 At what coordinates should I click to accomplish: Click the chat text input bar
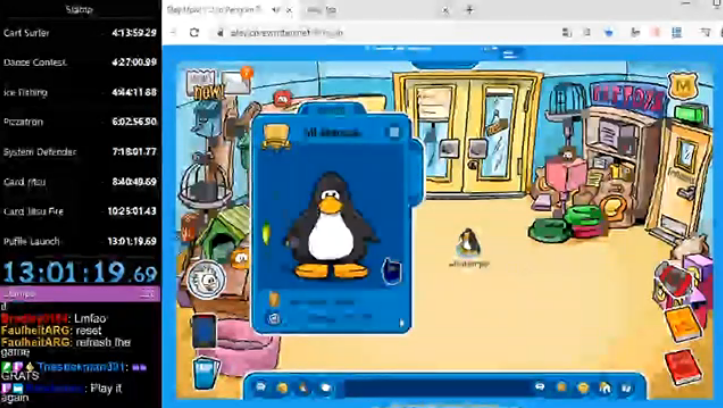[x=437, y=387]
